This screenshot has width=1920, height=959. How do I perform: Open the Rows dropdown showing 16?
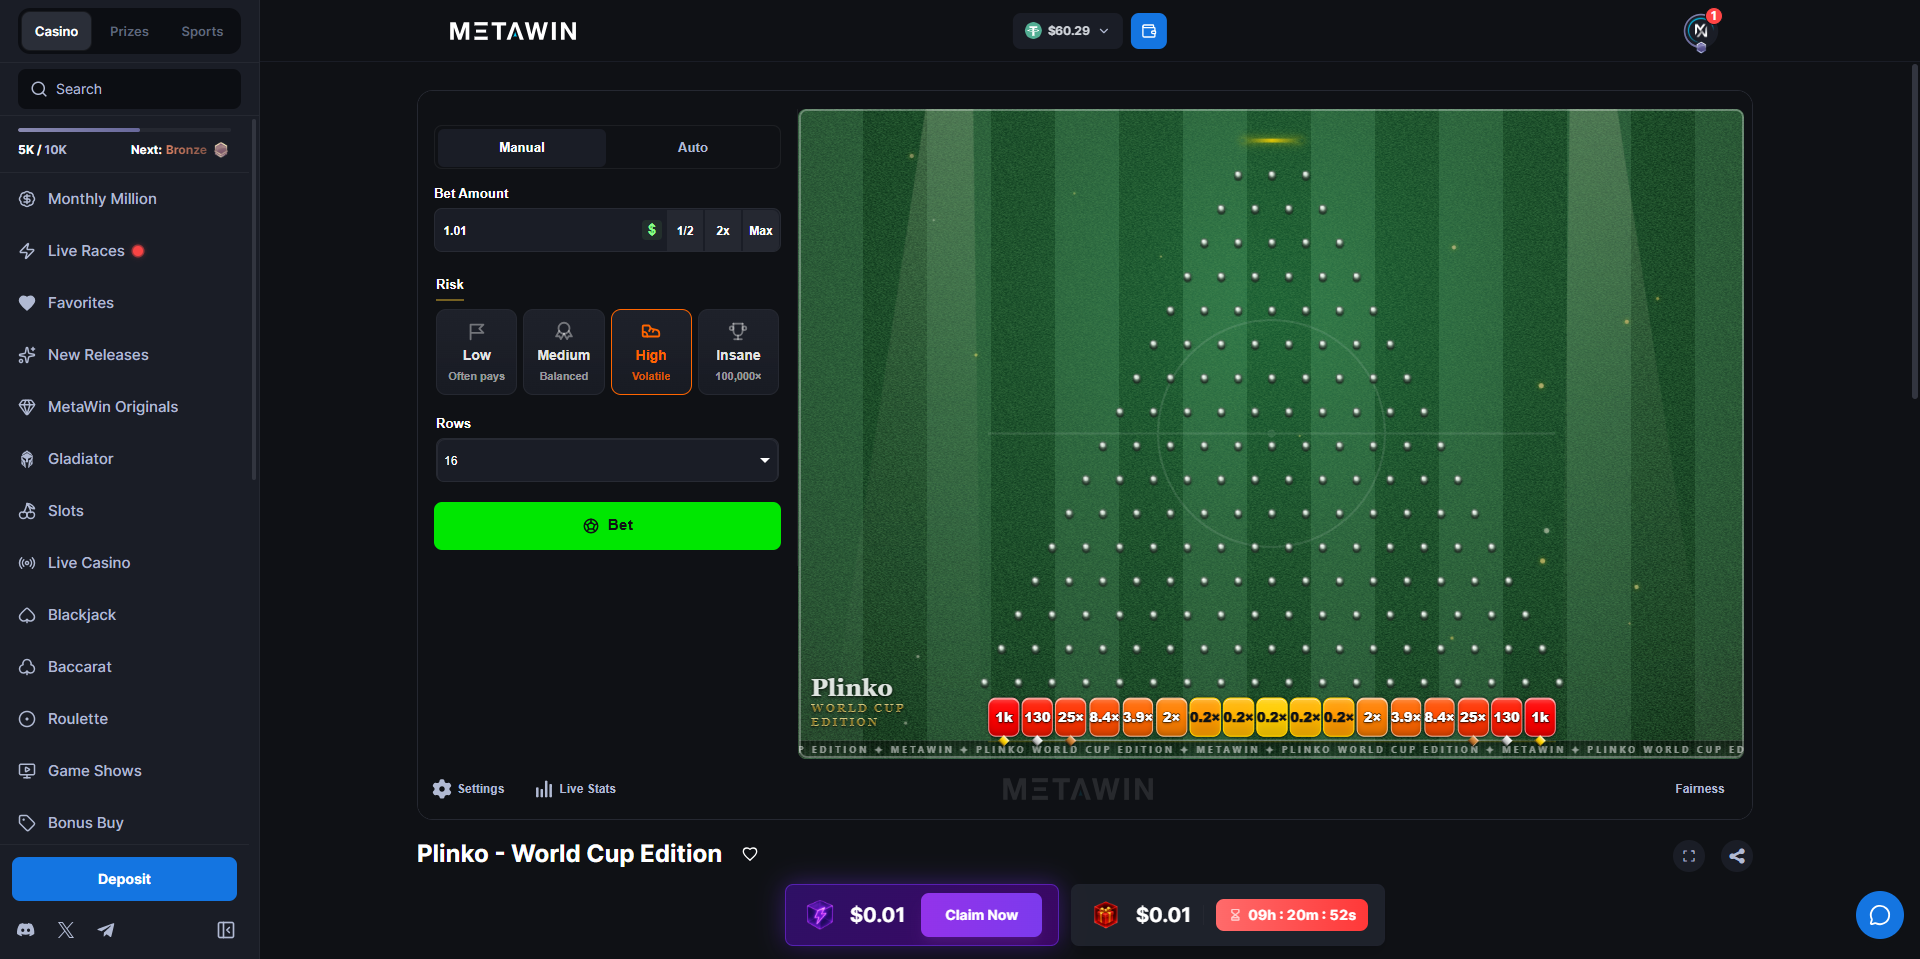pos(607,460)
